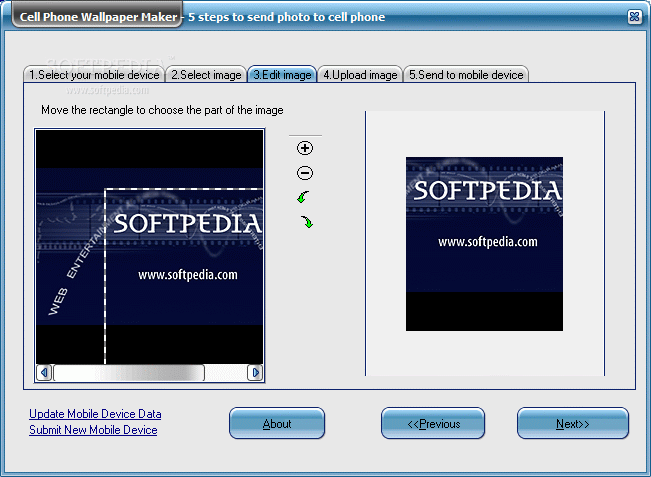The width and height of the screenshot is (651, 477).
Task: Click the About button
Action: coord(277,423)
